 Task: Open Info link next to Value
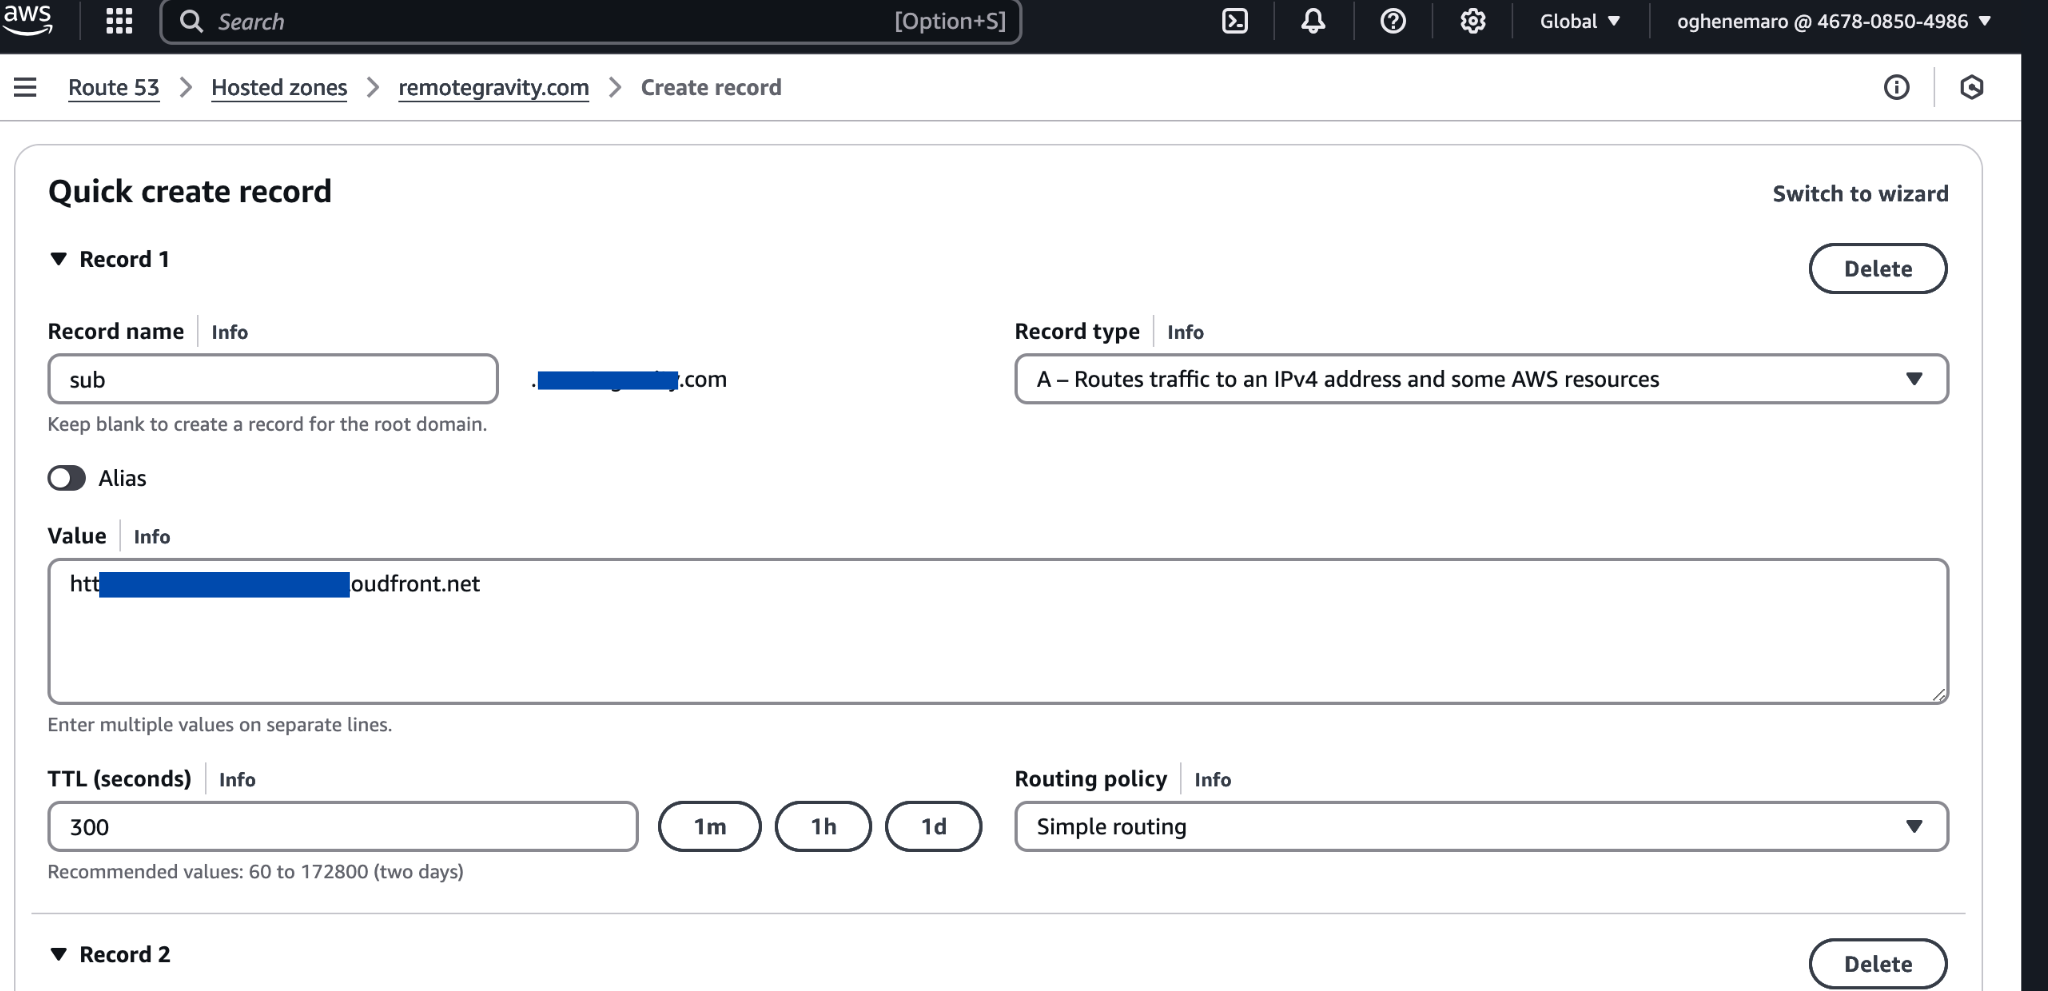152,537
